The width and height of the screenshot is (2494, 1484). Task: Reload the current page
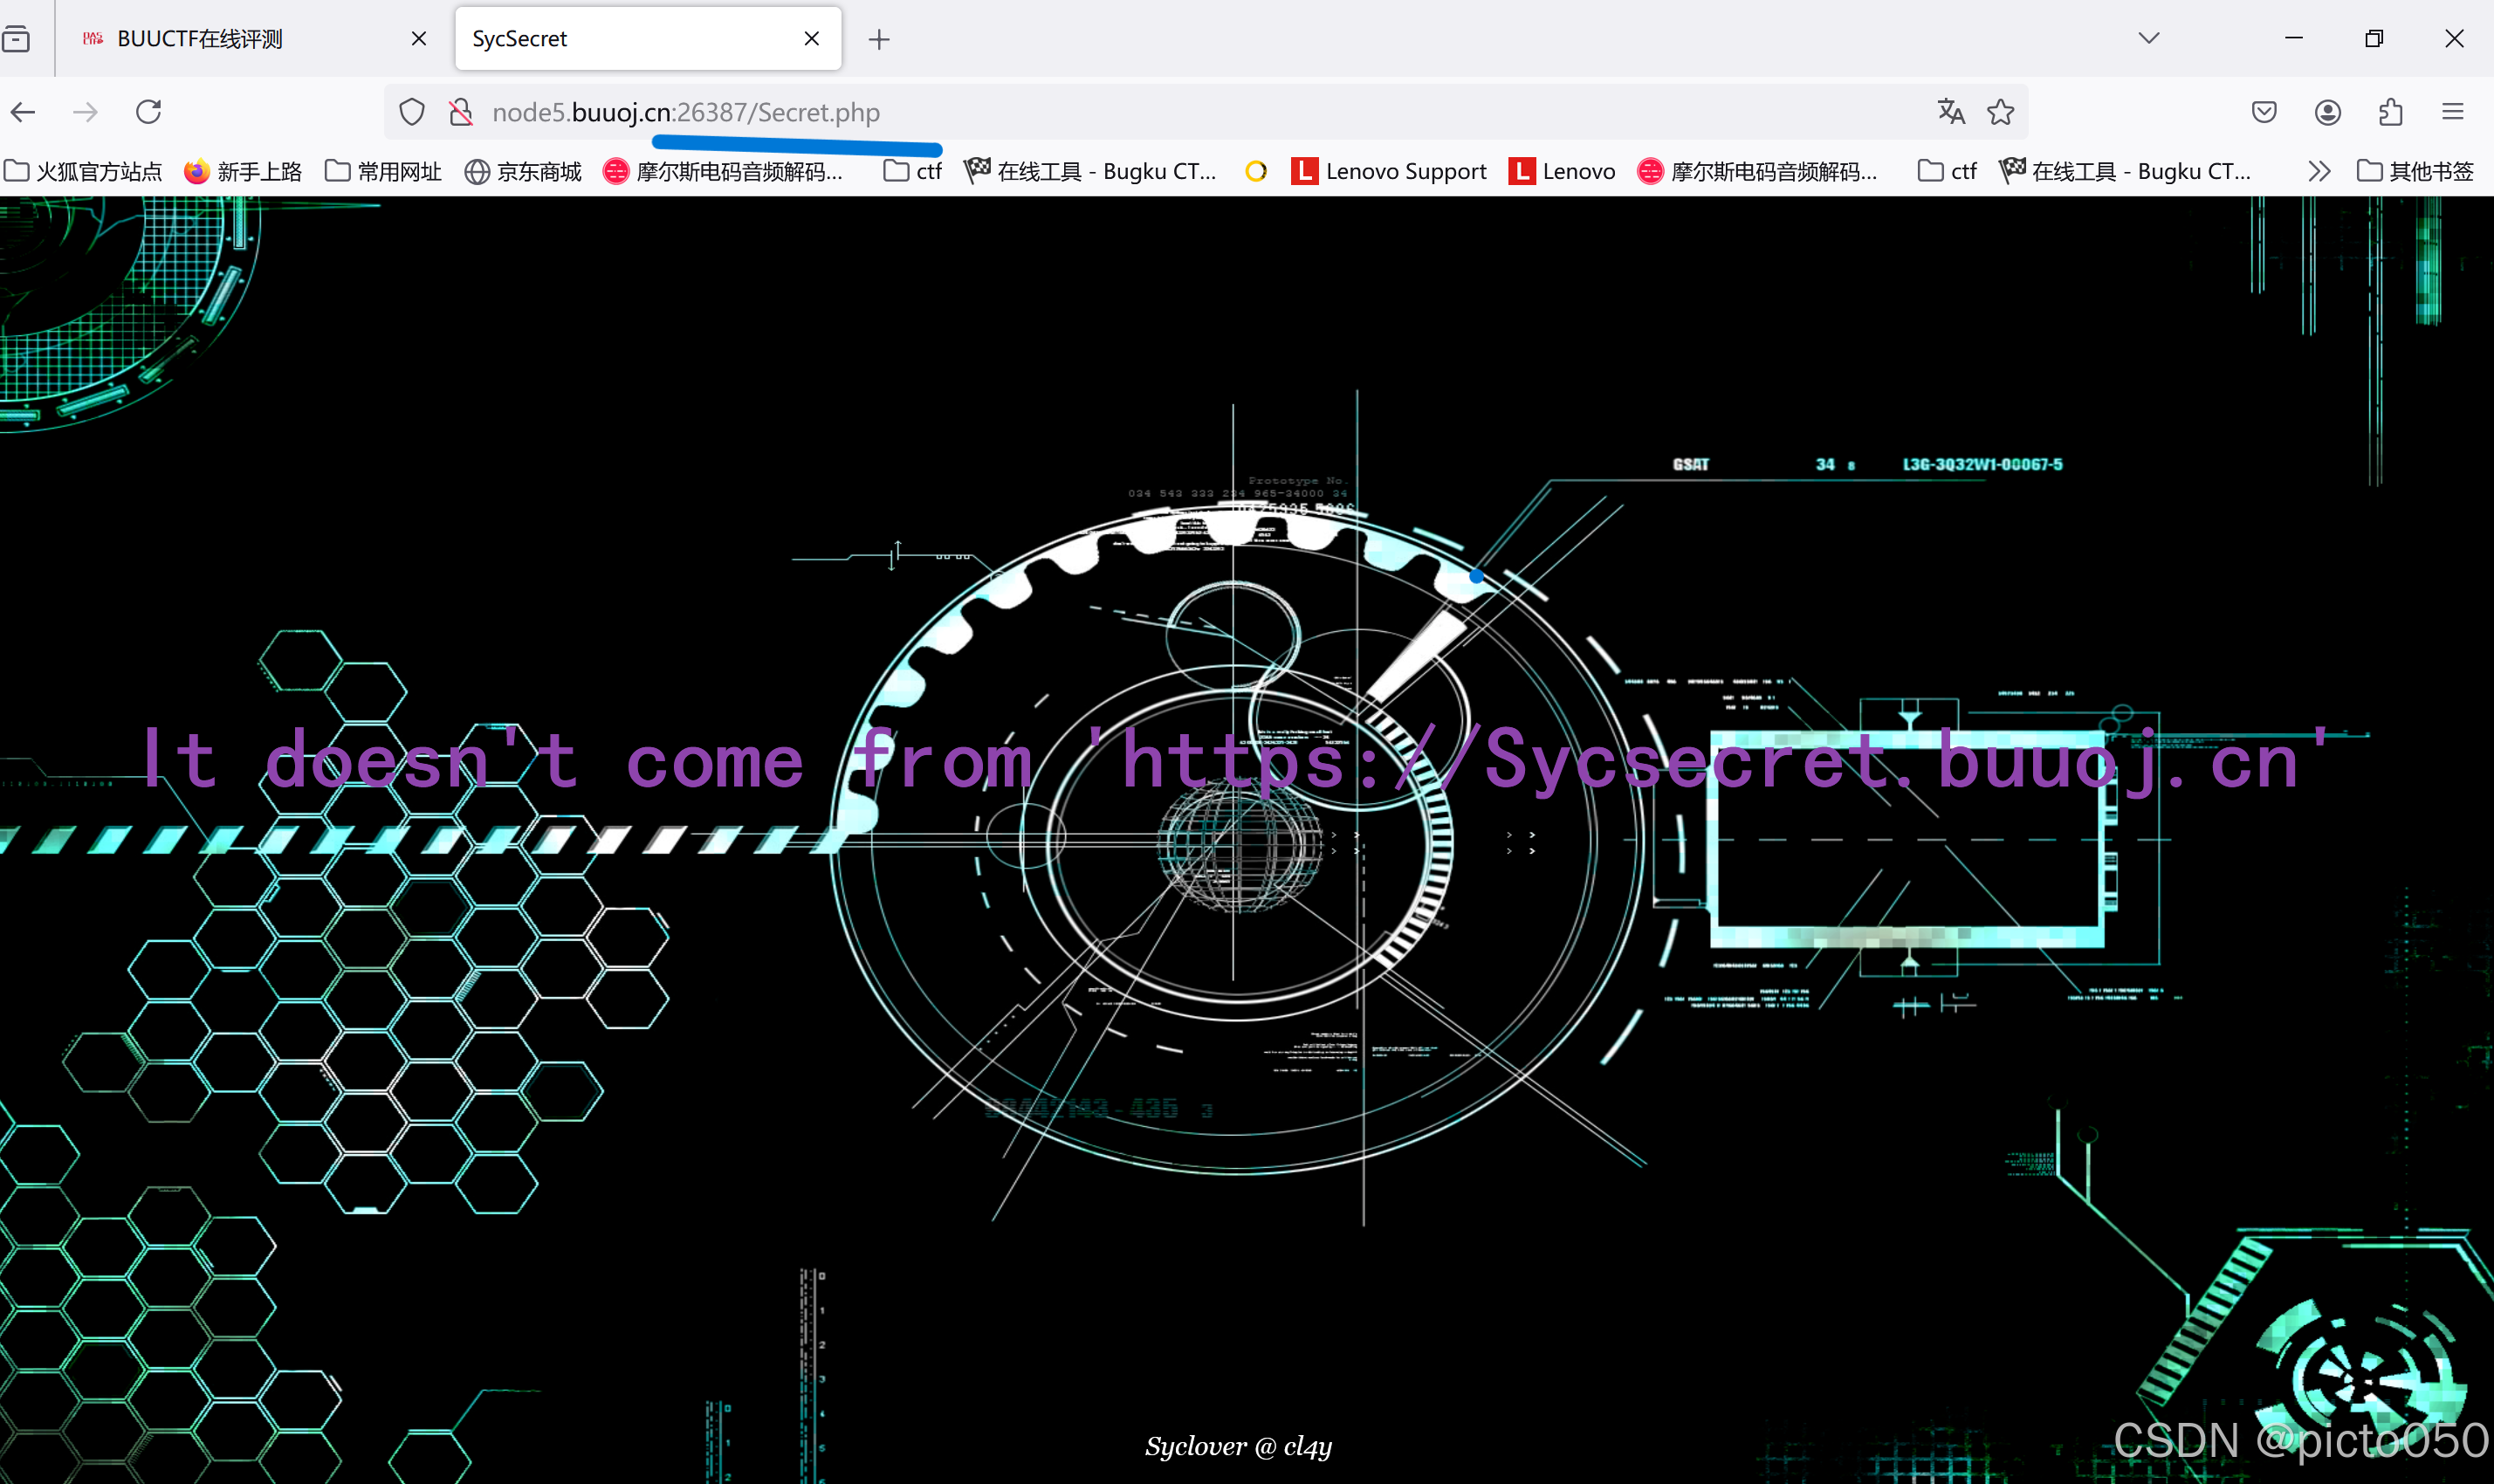148,111
